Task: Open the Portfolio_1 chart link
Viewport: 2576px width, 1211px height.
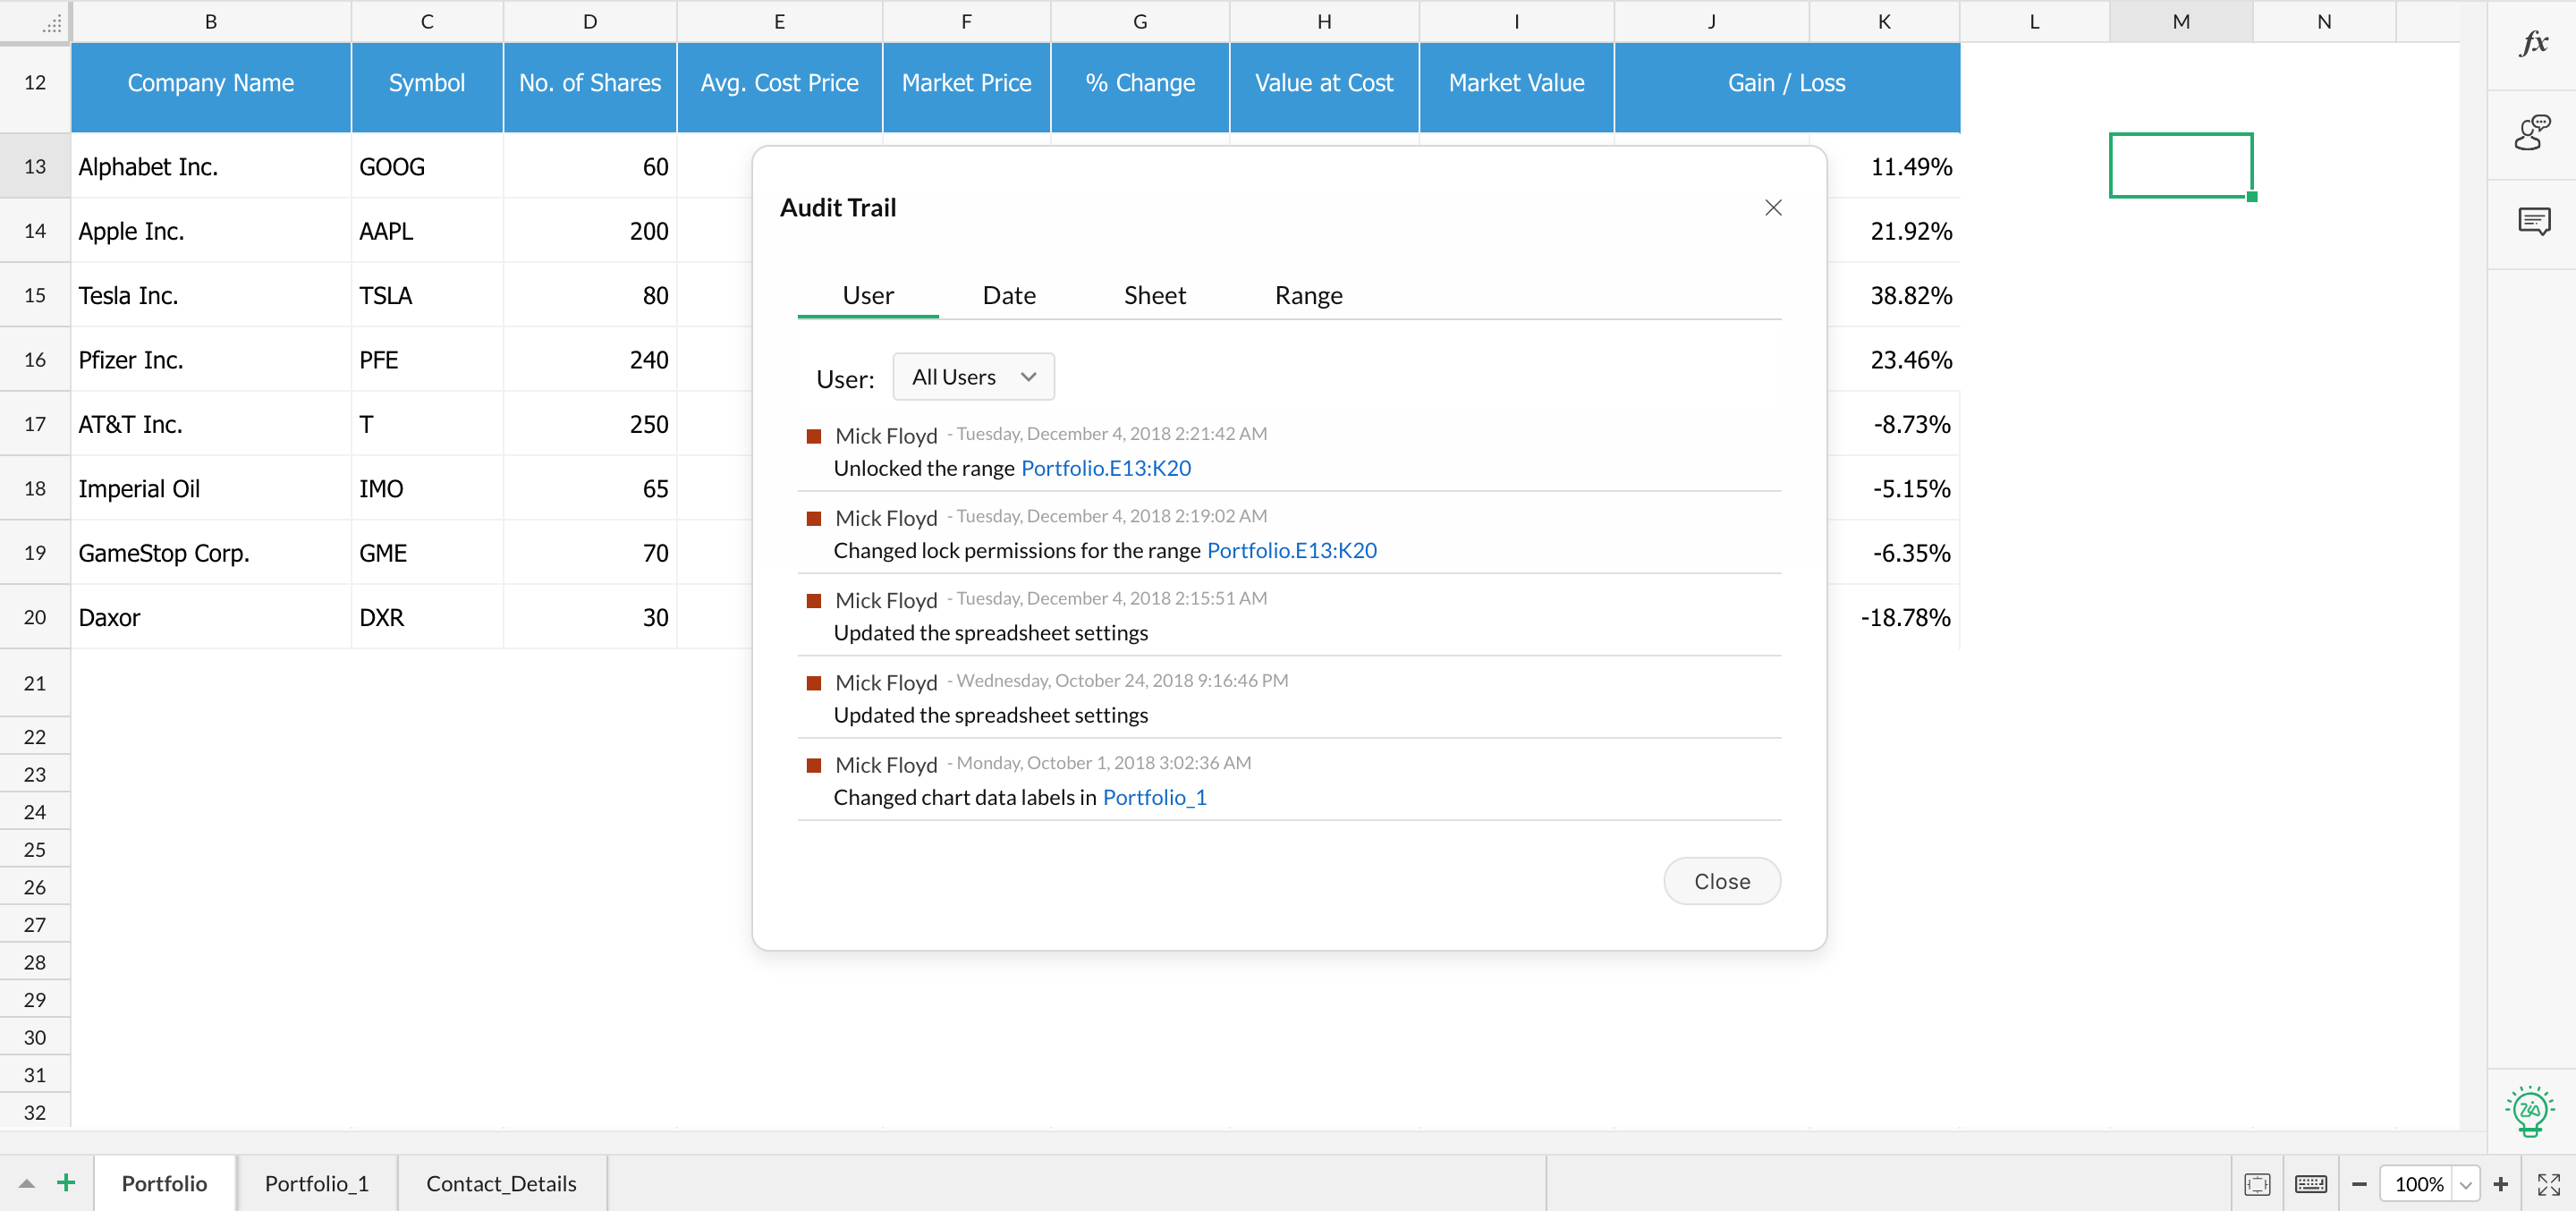Action: click(1154, 797)
